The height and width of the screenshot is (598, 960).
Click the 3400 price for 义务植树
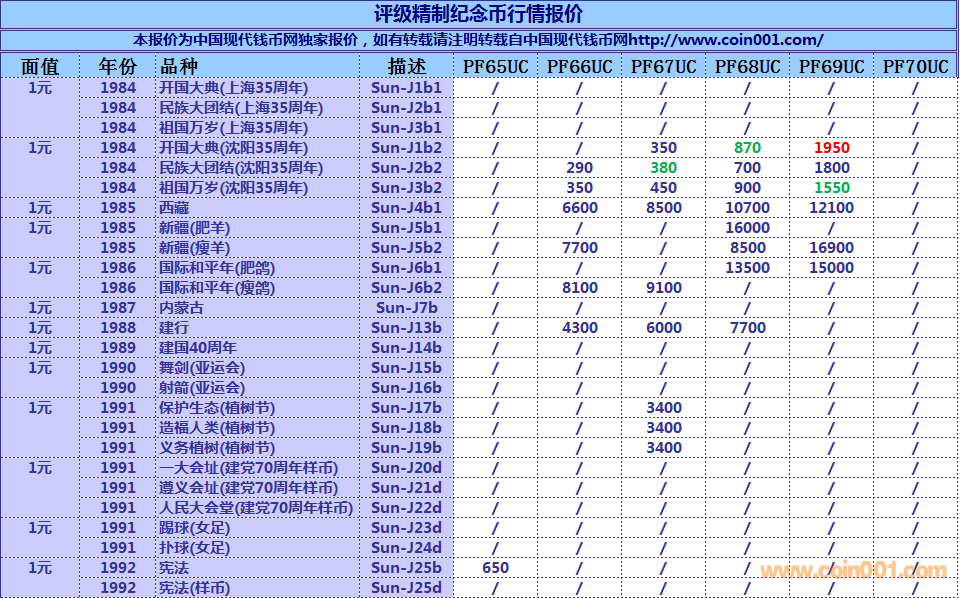(x=663, y=448)
